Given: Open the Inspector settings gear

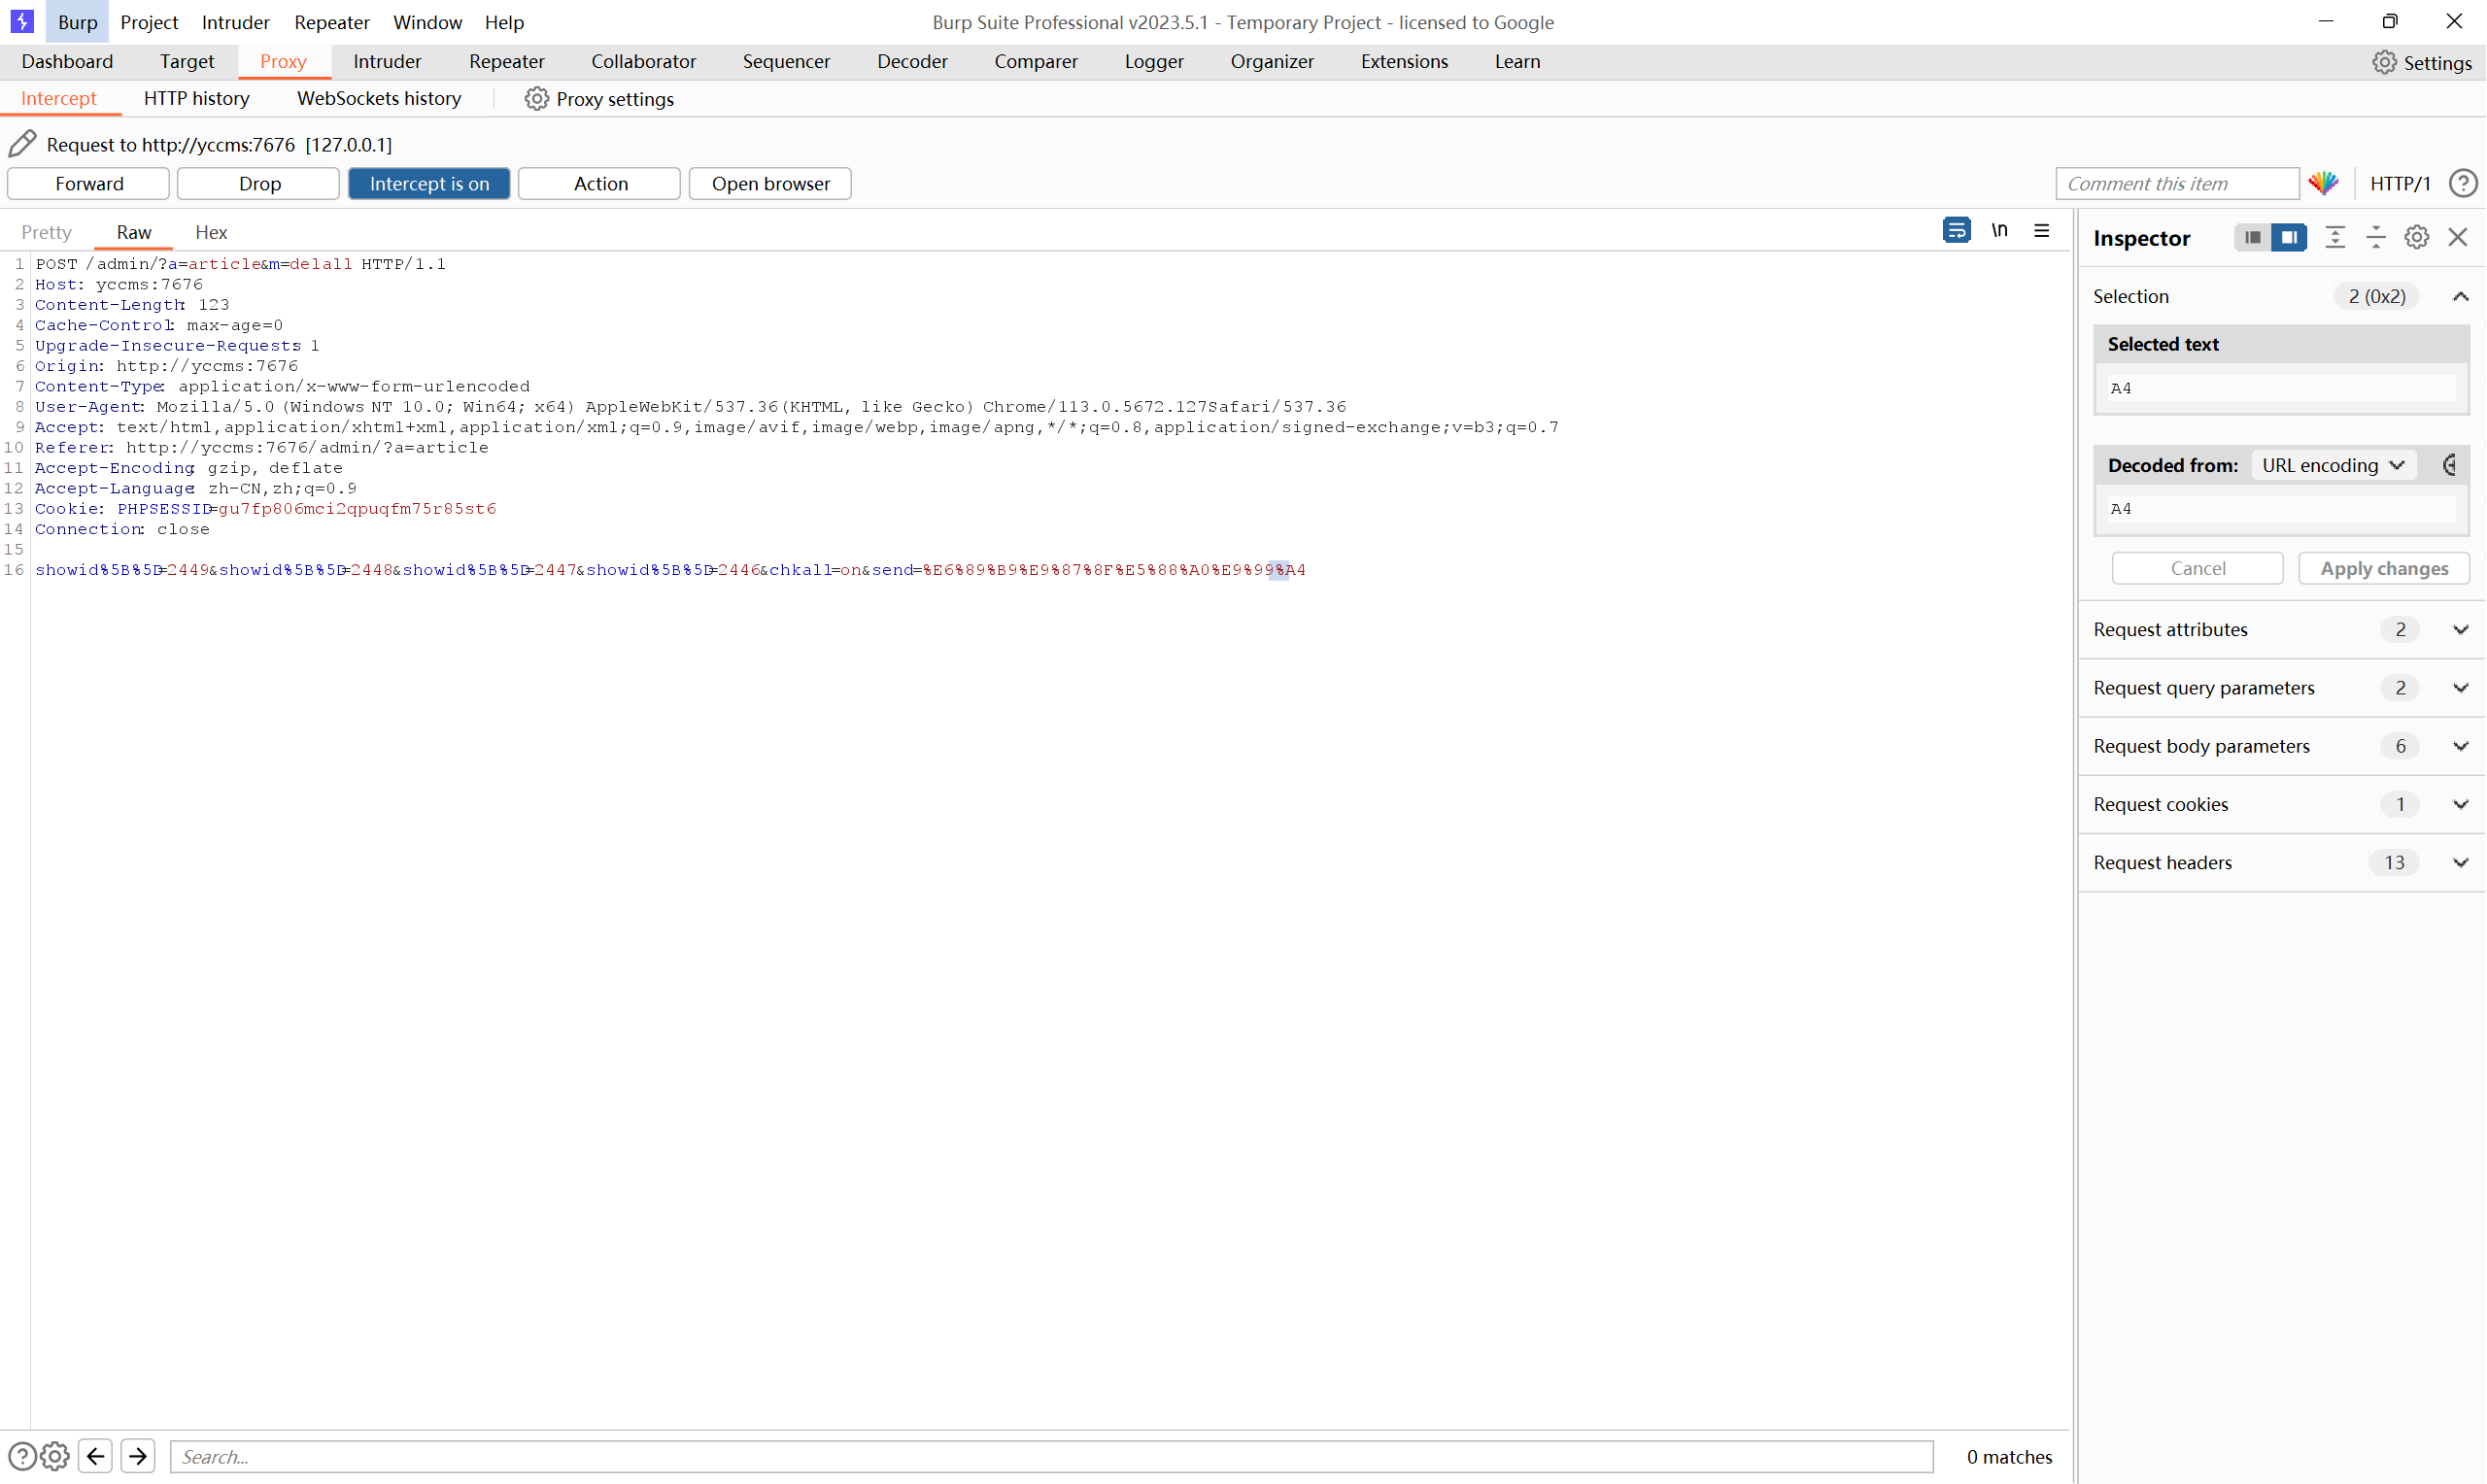Looking at the screenshot, I should [2416, 238].
